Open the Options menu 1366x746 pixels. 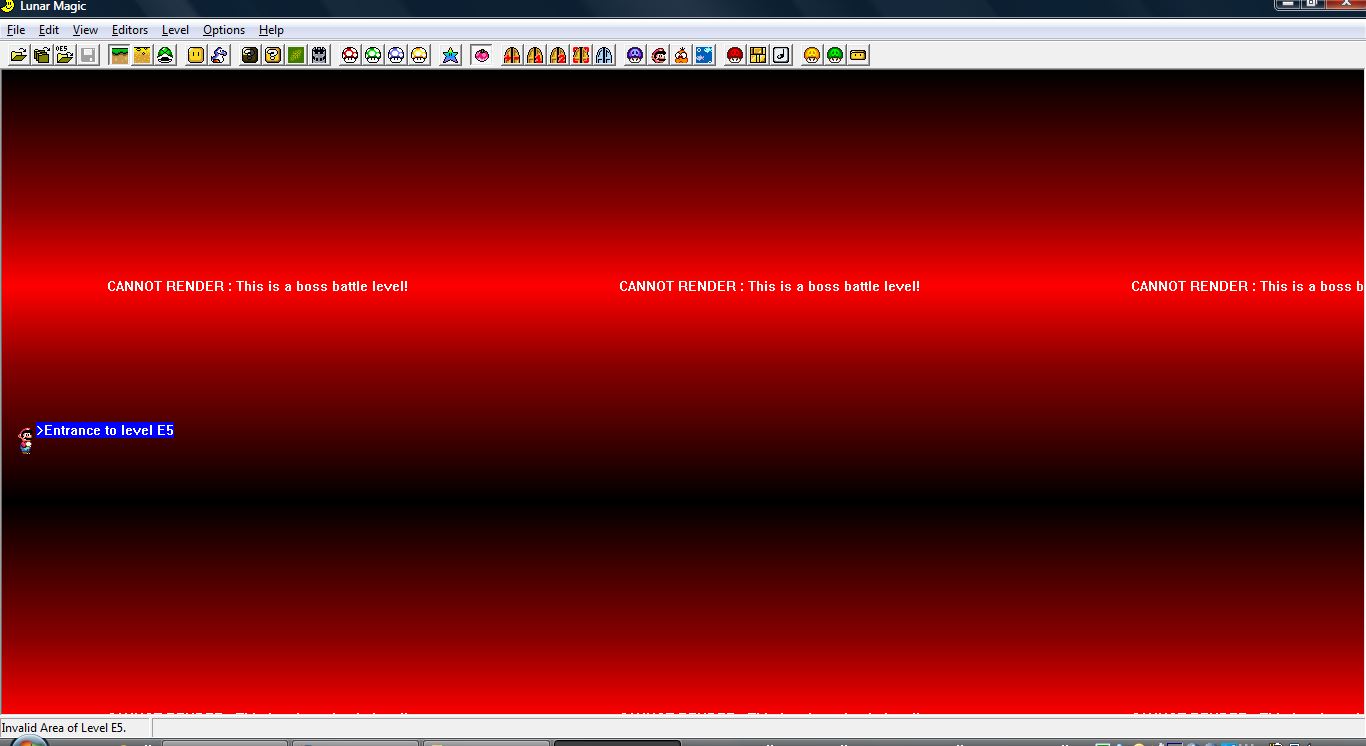coord(224,30)
